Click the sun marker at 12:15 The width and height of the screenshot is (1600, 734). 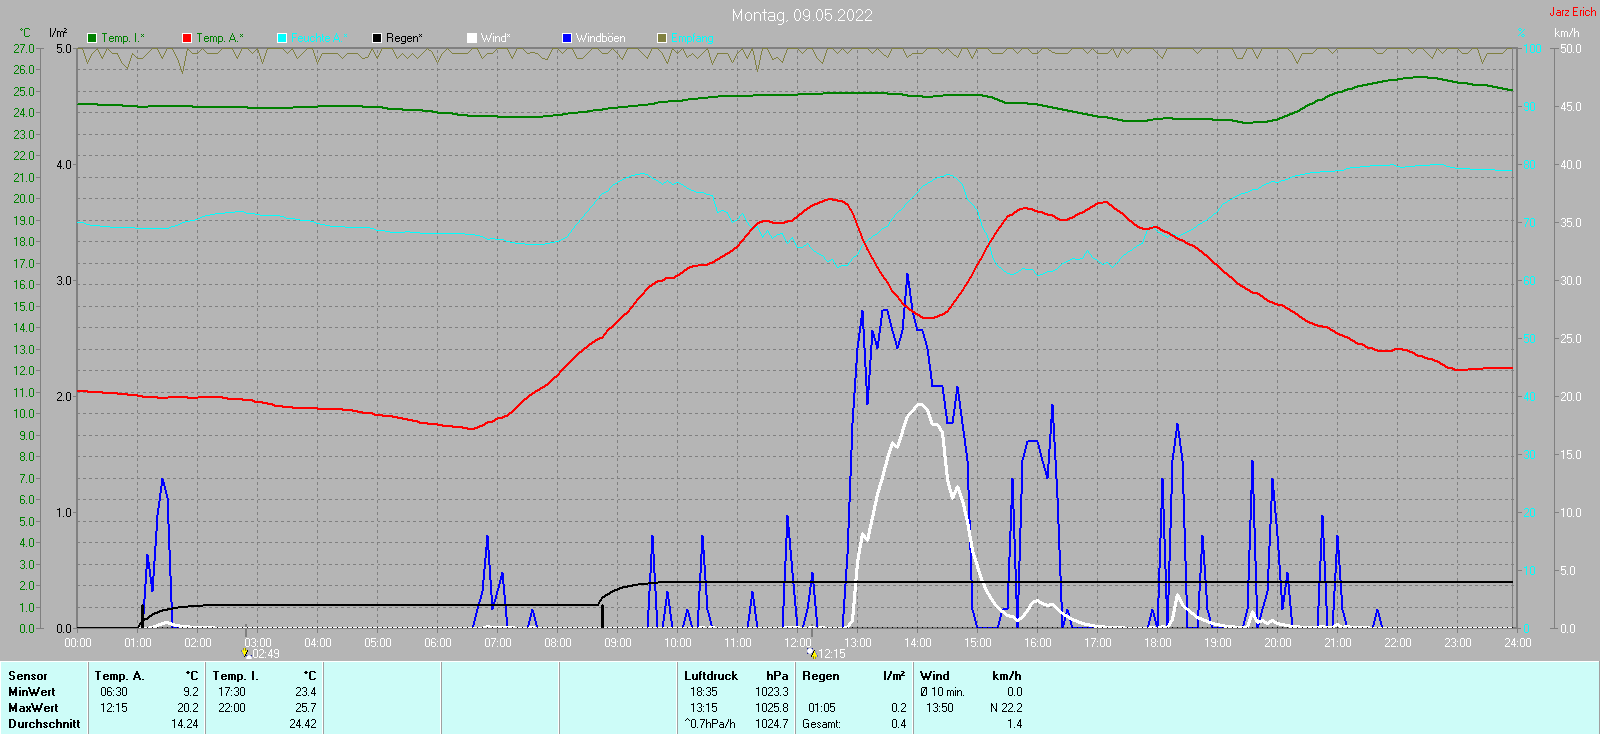click(x=811, y=653)
